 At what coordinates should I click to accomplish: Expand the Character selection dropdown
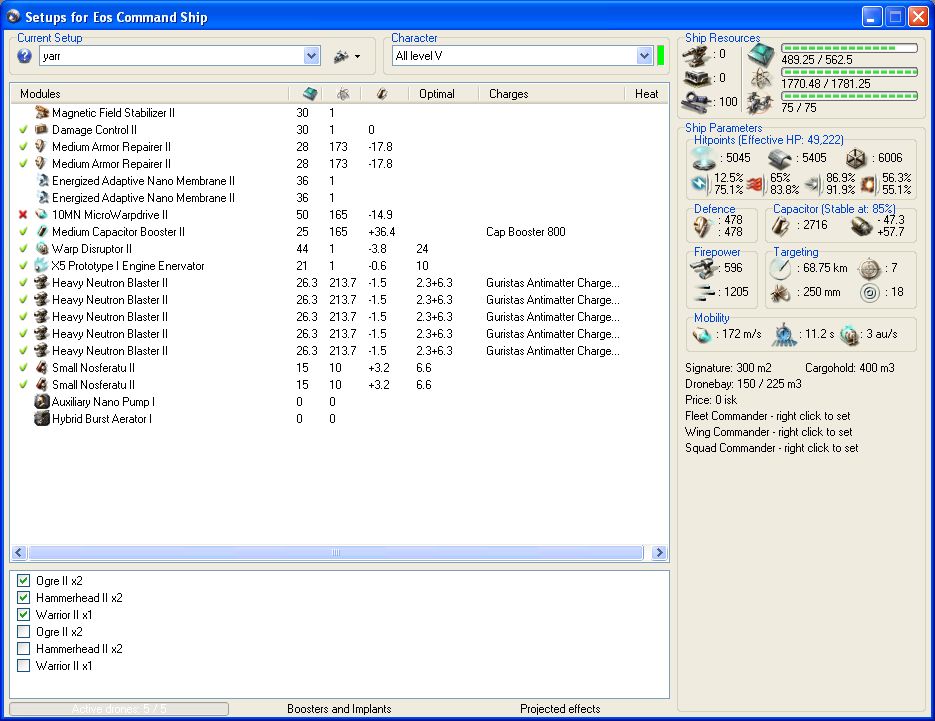[x=644, y=56]
